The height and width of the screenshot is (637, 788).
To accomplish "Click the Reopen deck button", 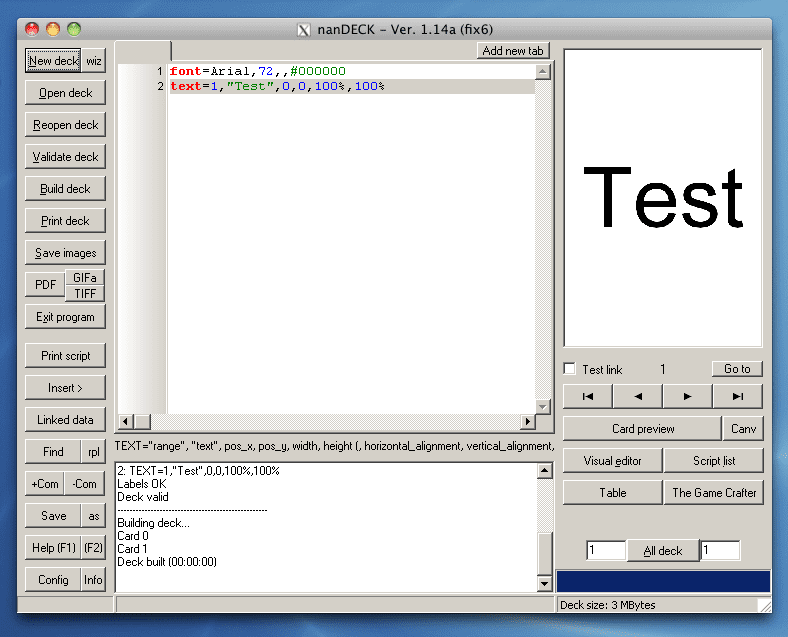I will [65, 125].
